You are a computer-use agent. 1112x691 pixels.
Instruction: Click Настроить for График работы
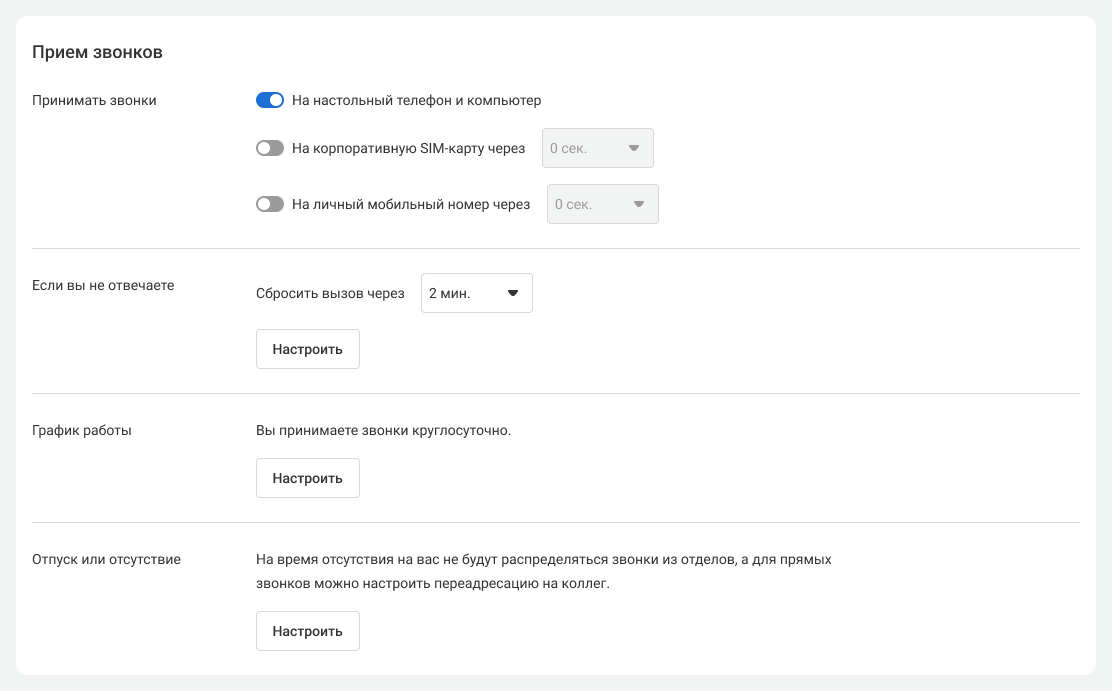tap(307, 478)
